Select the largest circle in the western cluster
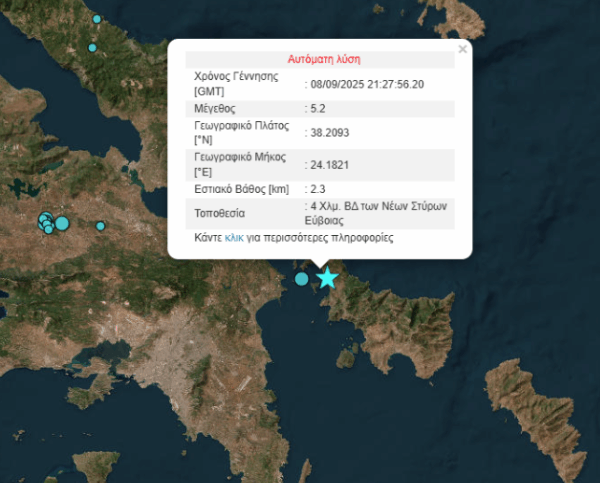 tap(62, 224)
